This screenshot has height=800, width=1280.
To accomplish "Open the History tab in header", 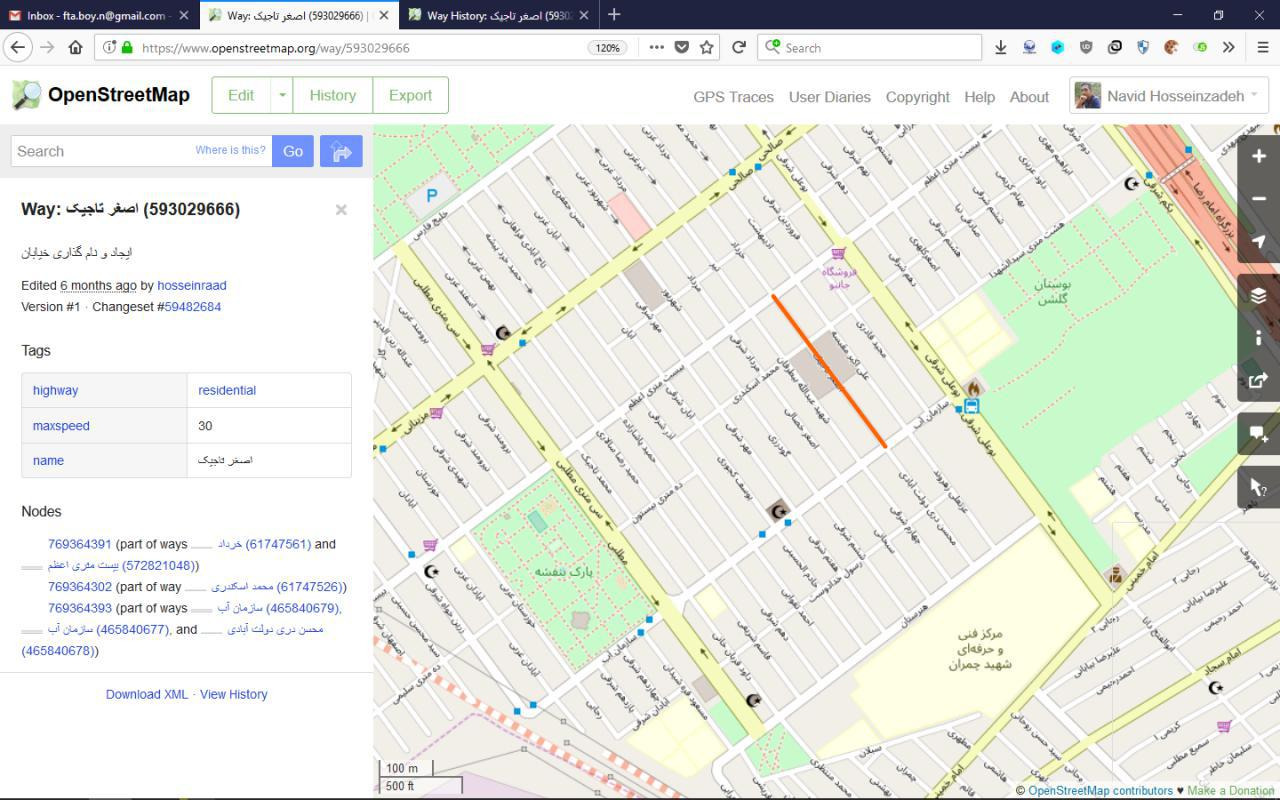I will 333,95.
